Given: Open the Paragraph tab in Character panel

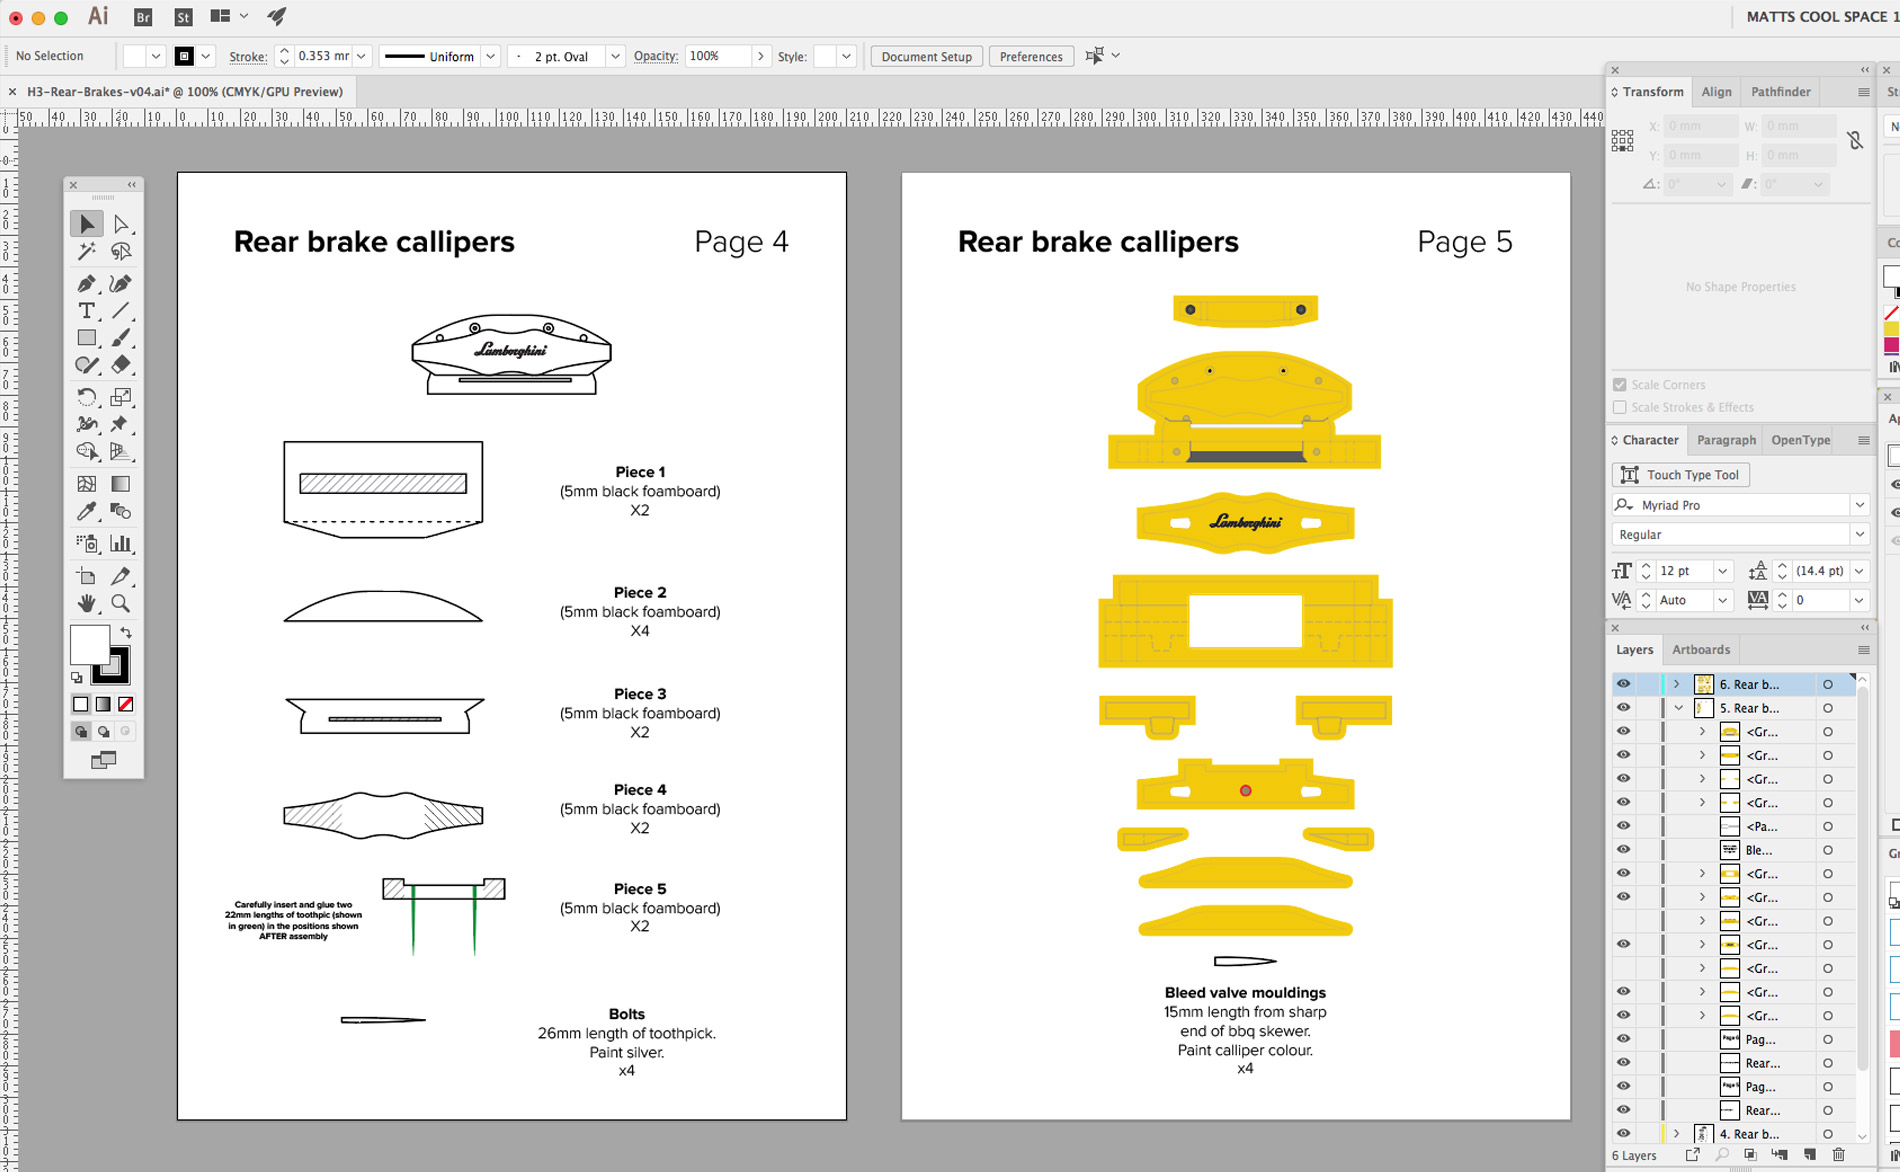Looking at the screenshot, I should pyautogui.click(x=1726, y=440).
